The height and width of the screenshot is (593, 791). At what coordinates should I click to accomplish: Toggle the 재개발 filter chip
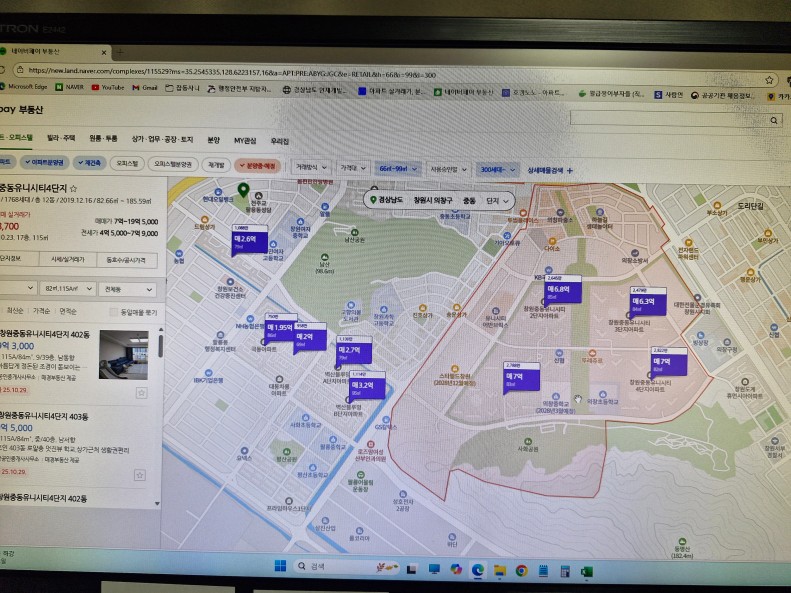pyautogui.click(x=216, y=164)
